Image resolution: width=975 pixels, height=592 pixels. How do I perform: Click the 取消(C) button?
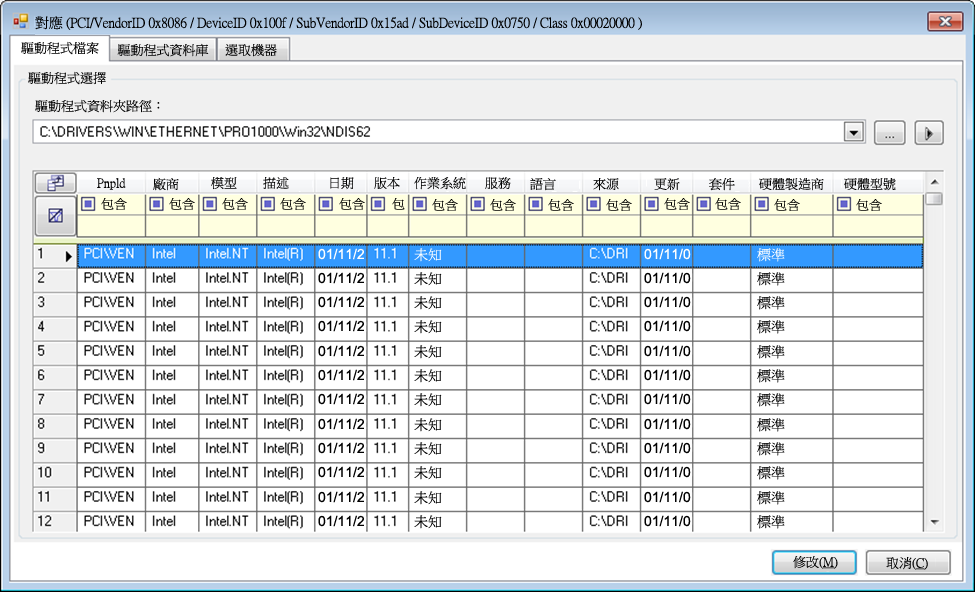907,562
